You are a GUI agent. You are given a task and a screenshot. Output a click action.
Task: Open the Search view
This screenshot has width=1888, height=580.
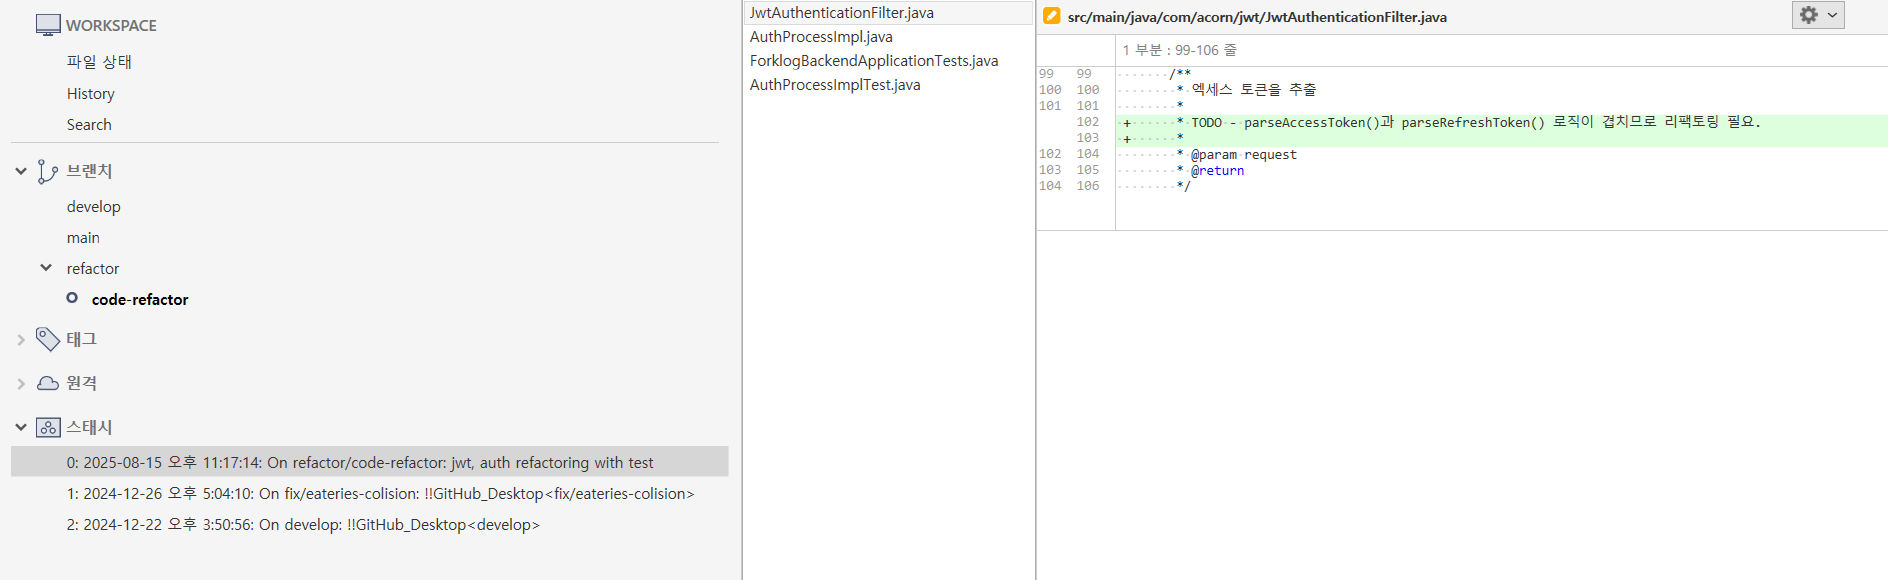coord(89,125)
